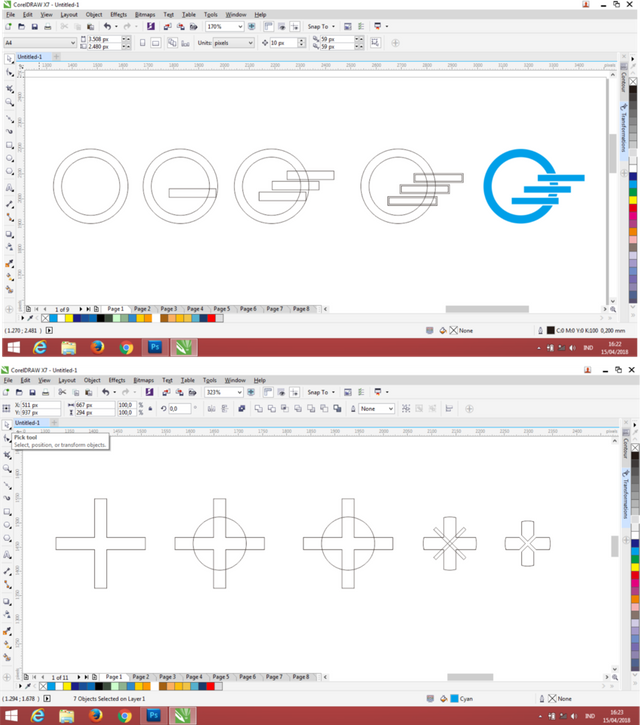Toggle Show Rulers in top window toolbar

(268, 27)
